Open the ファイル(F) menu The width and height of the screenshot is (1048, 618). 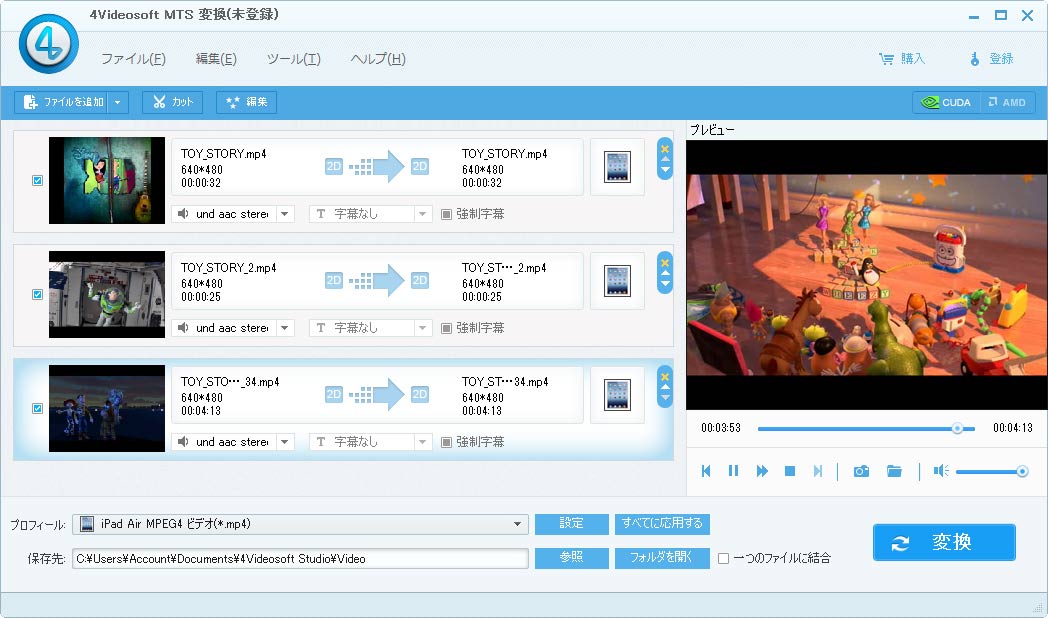pos(133,59)
